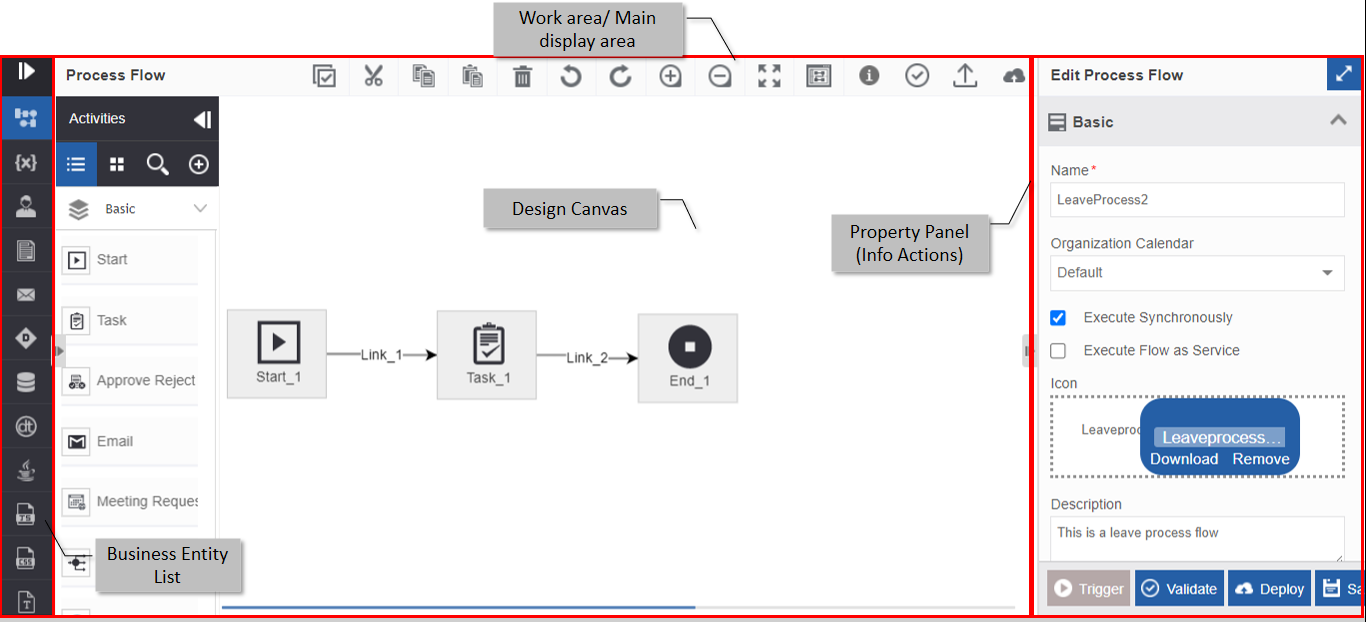
Task: Select the Meeting Request activity
Action: (x=129, y=501)
